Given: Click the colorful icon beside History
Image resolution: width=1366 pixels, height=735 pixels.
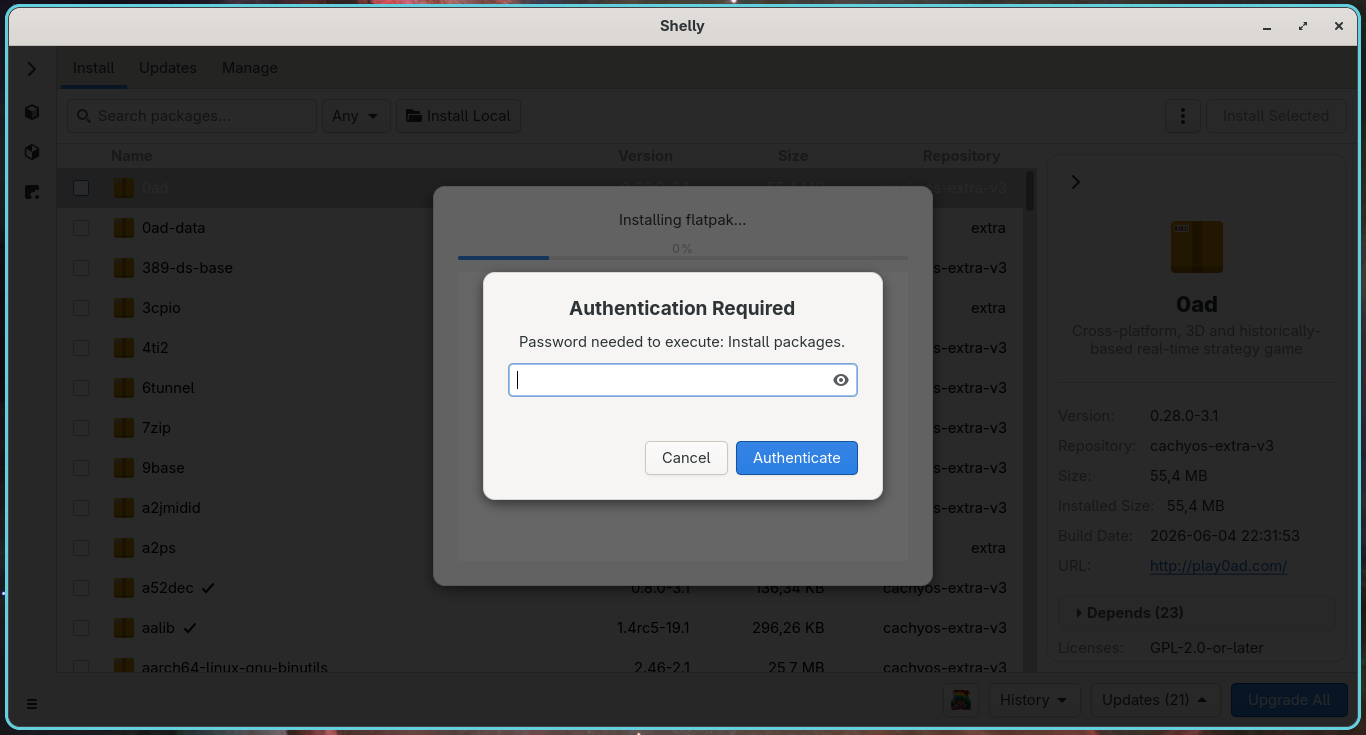Looking at the screenshot, I should (x=961, y=700).
